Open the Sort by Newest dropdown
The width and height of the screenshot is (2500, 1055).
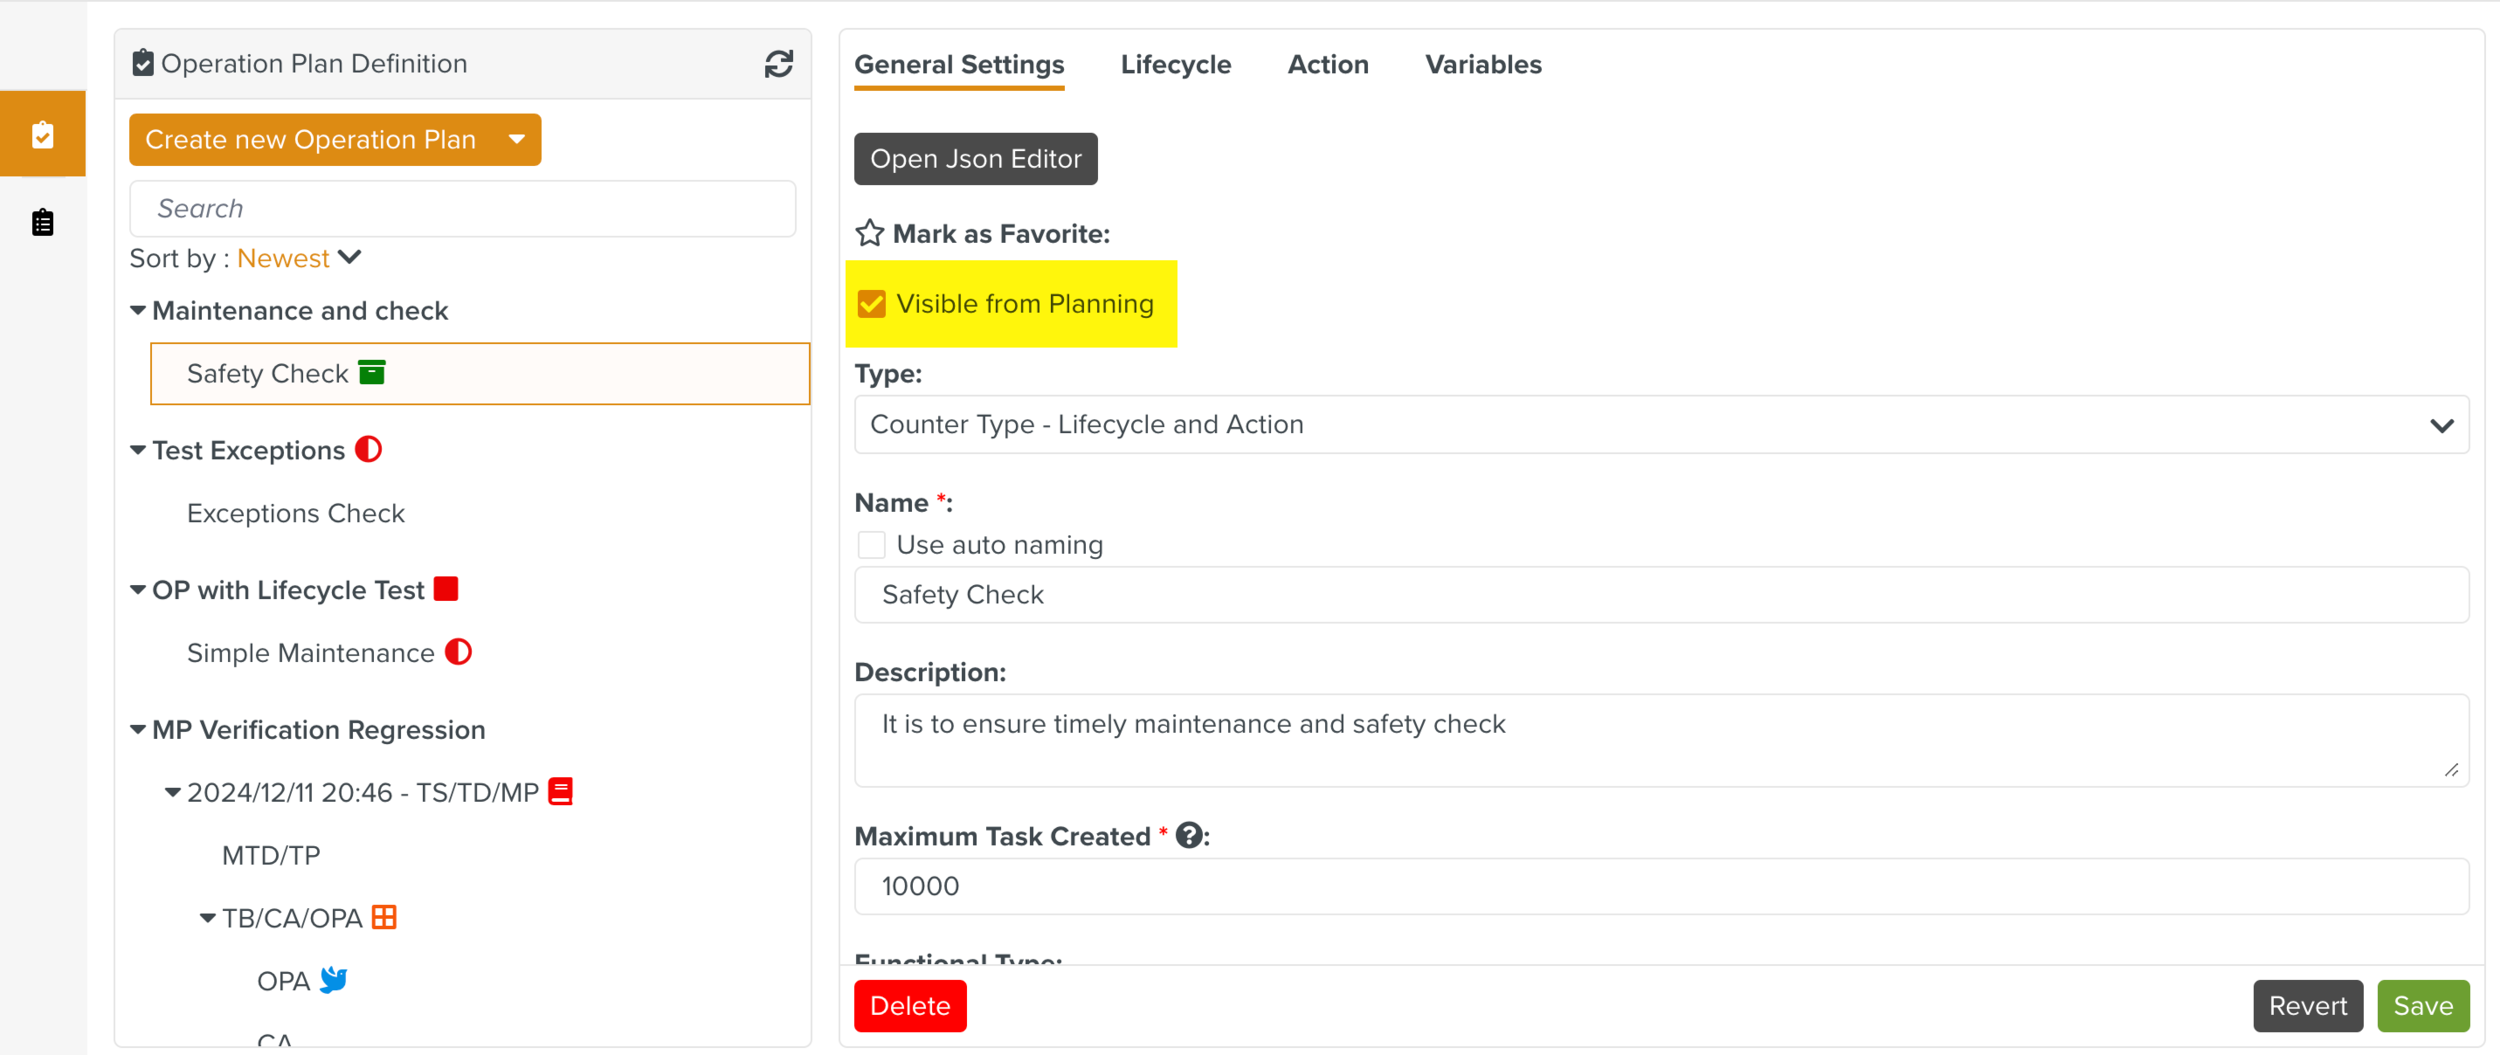(x=298, y=259)
